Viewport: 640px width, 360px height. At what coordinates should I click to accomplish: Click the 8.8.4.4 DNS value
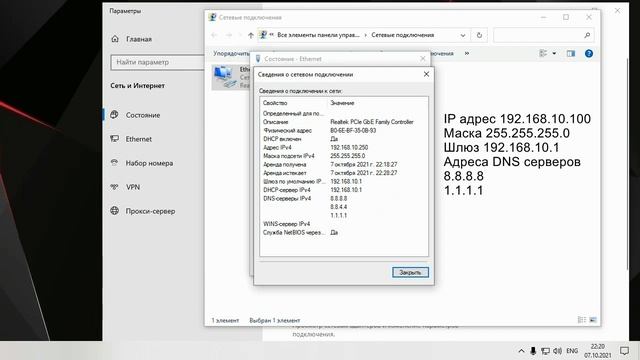339,207
